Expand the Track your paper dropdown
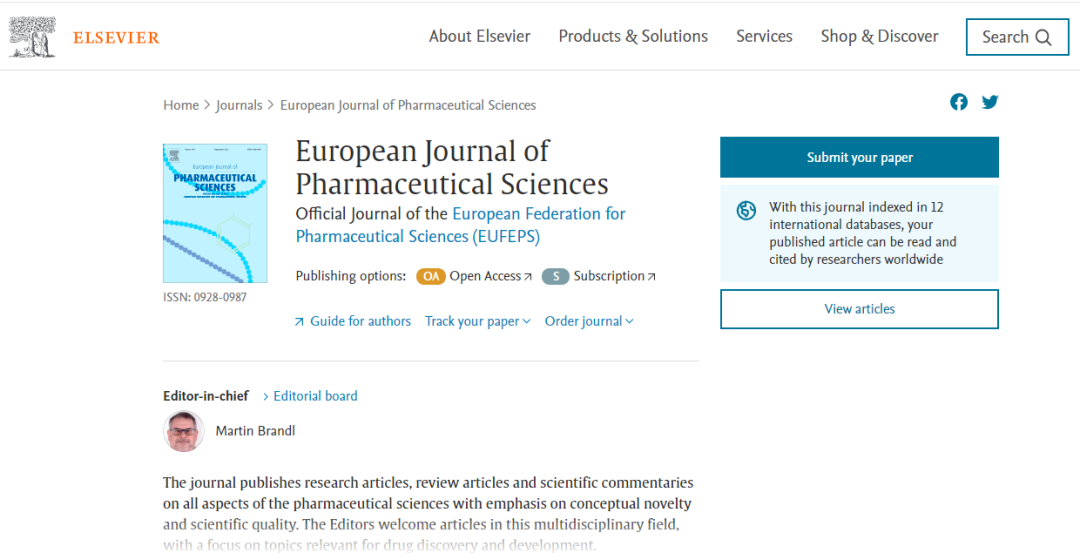Image resolution: width=1080 pixels, height=553 pixels. click(x=477, y=321)
